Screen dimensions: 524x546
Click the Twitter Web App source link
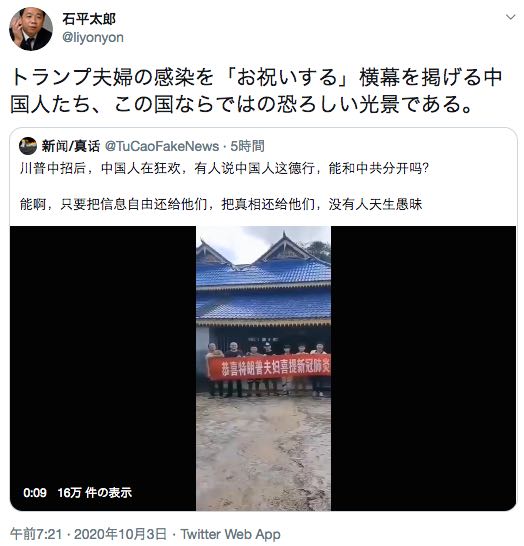[230, 534]
